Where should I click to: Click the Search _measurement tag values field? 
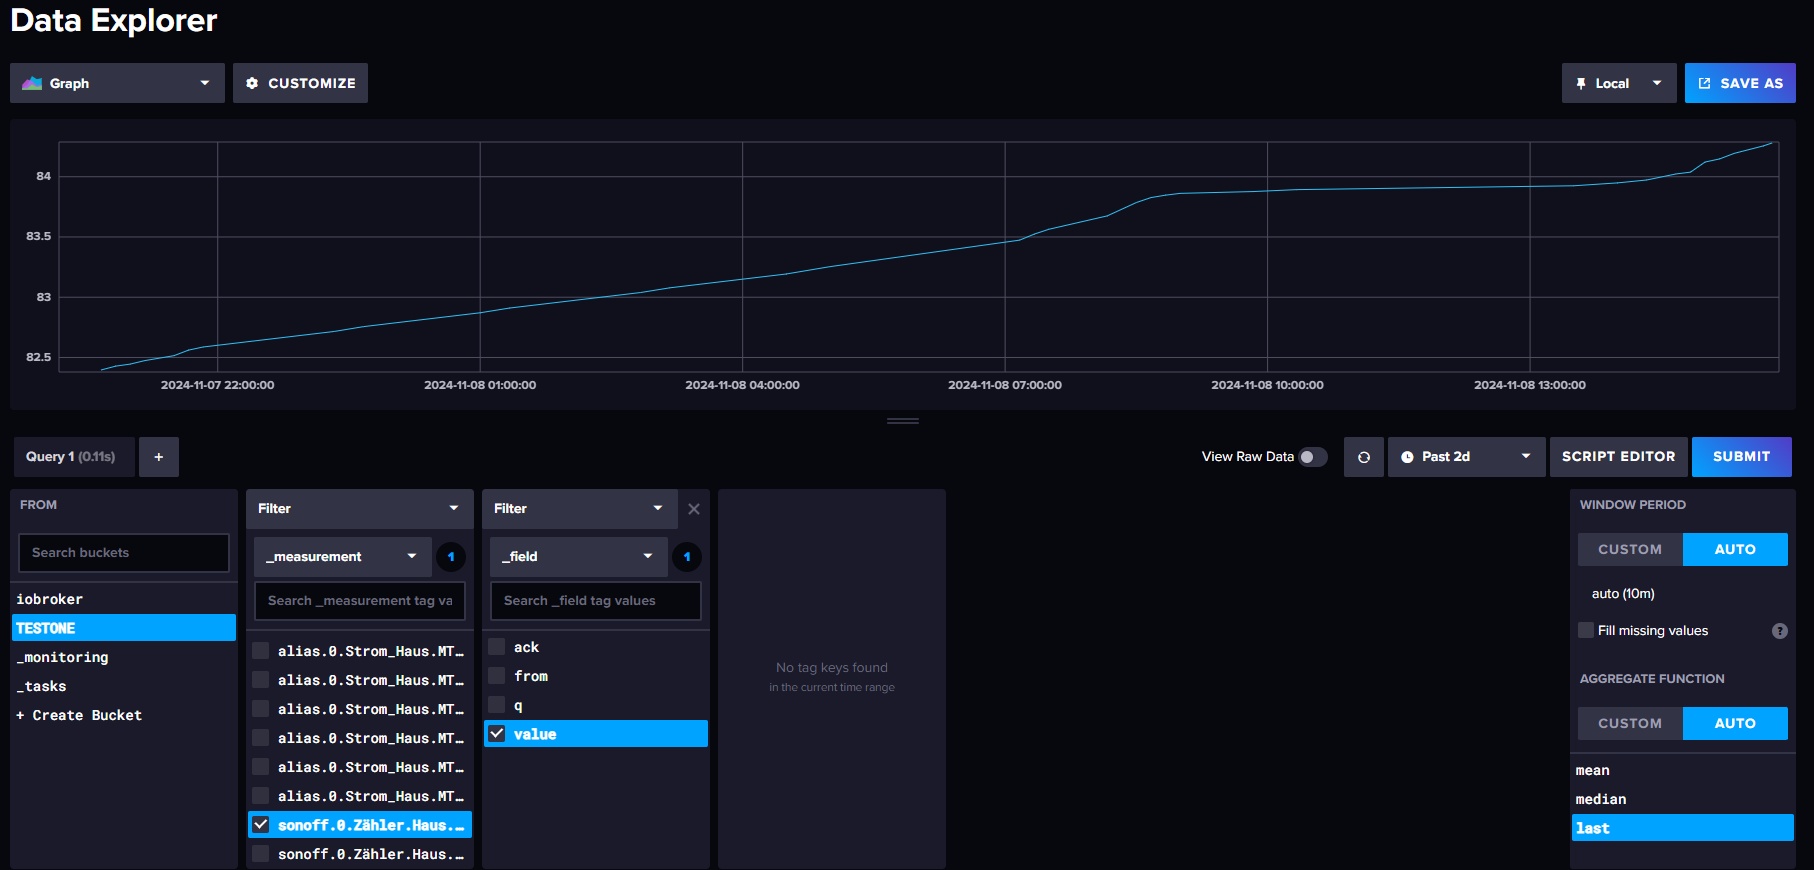point(360,601)
